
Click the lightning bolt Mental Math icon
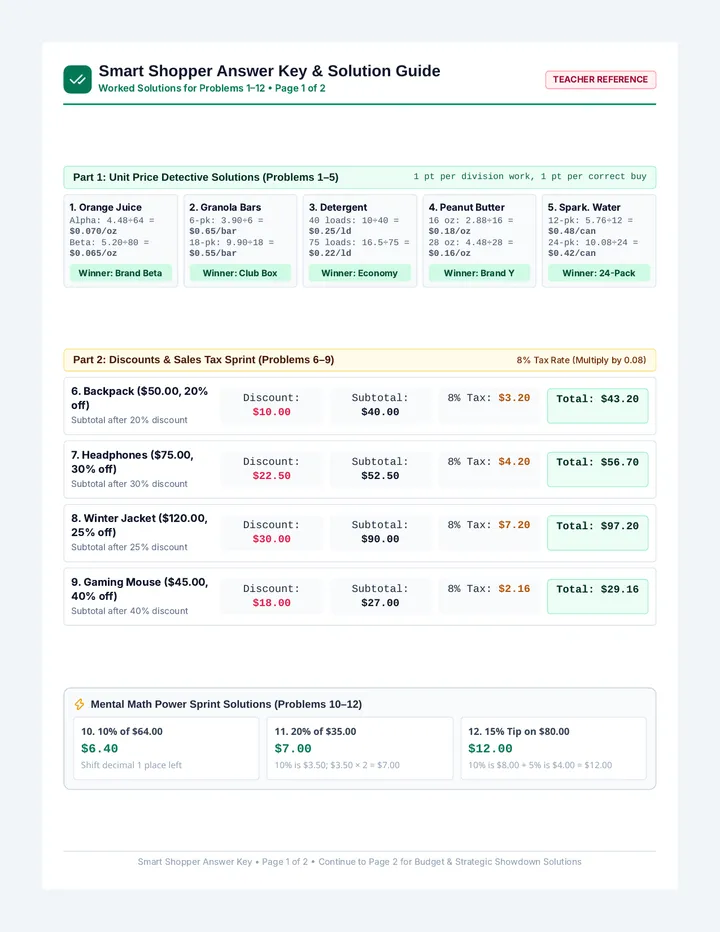tap(79, 704)
